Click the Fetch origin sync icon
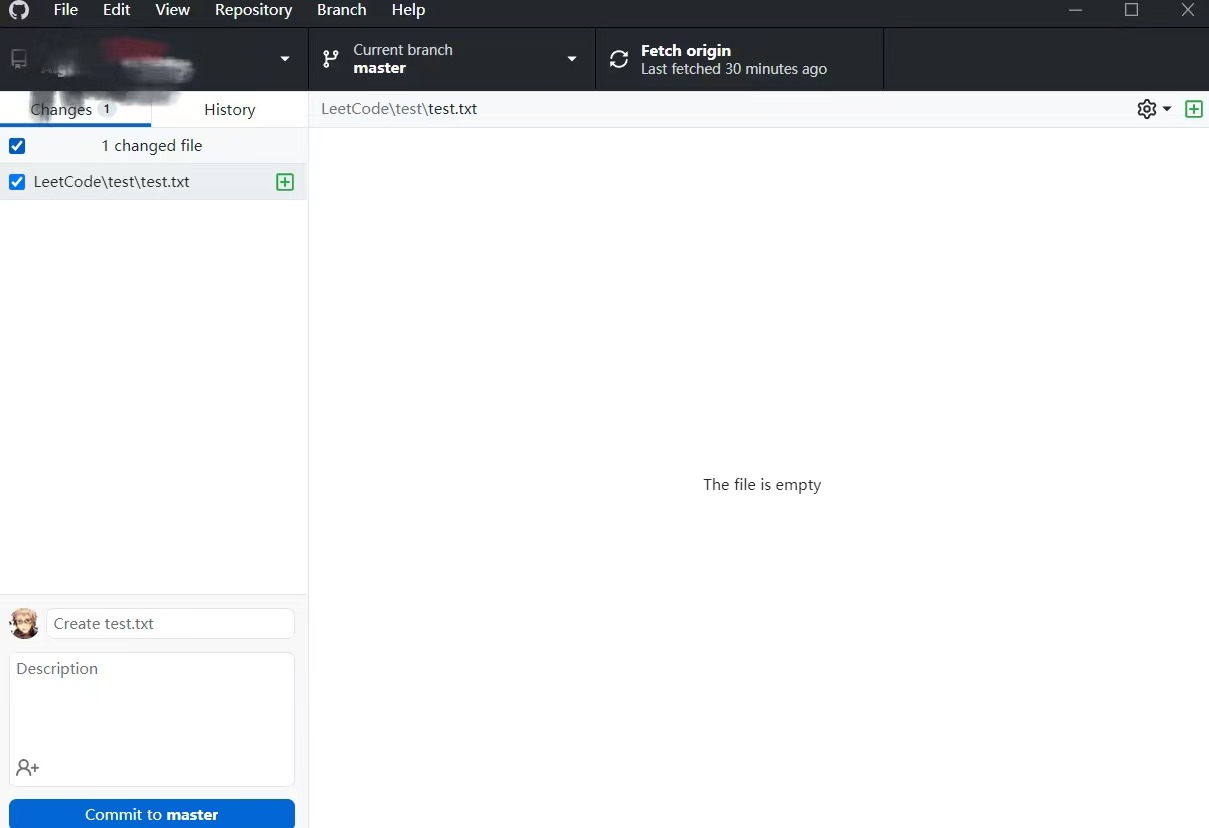The image size is (1209, 828). click(x=618, y=58)
